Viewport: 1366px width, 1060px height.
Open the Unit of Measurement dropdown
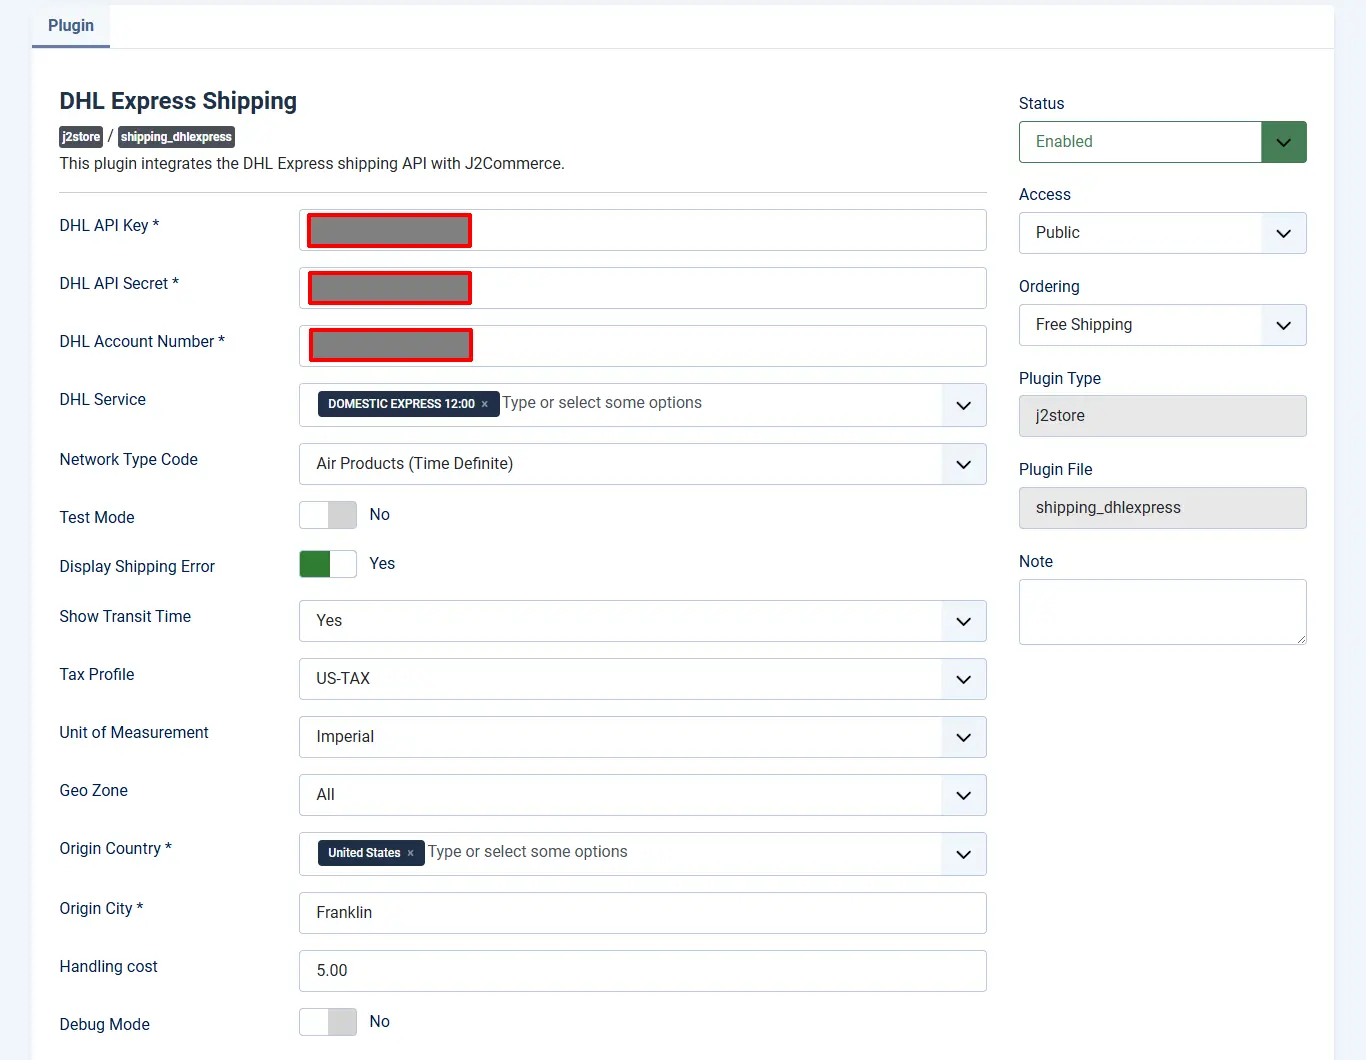pyautogui.click(x=643, y=737)
